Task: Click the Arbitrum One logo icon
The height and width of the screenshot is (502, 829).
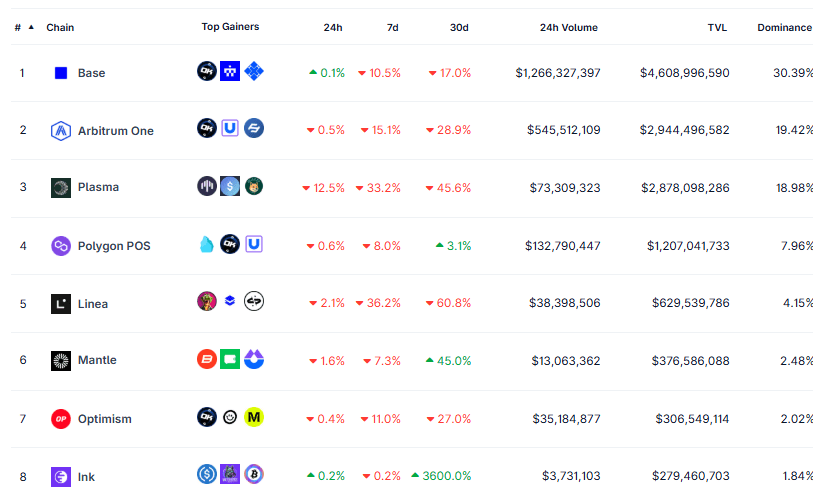Action: coord(61,131)
